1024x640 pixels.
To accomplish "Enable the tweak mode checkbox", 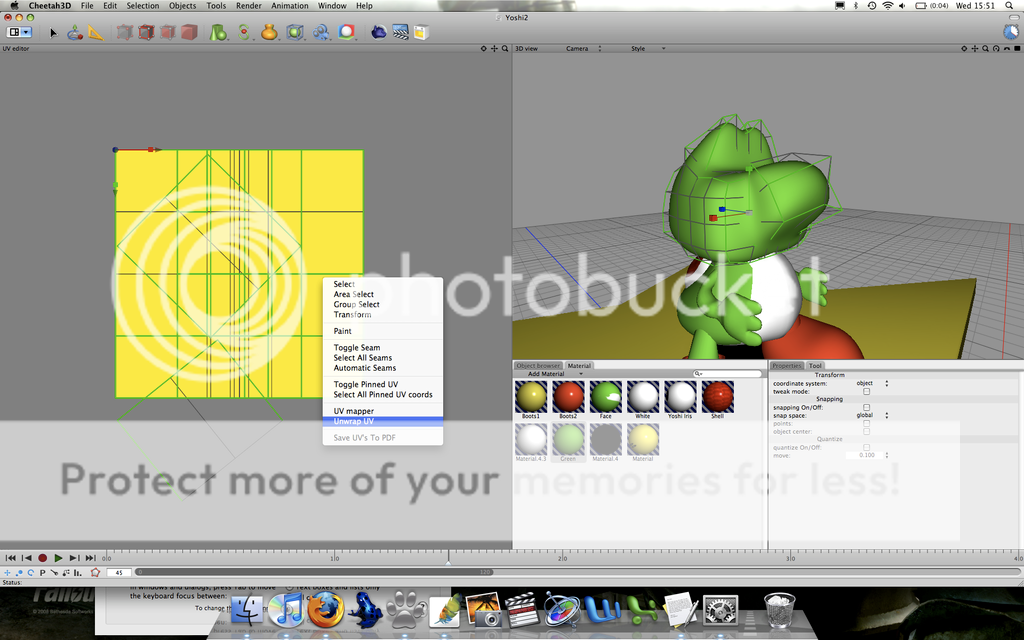I will pos(867,392).
